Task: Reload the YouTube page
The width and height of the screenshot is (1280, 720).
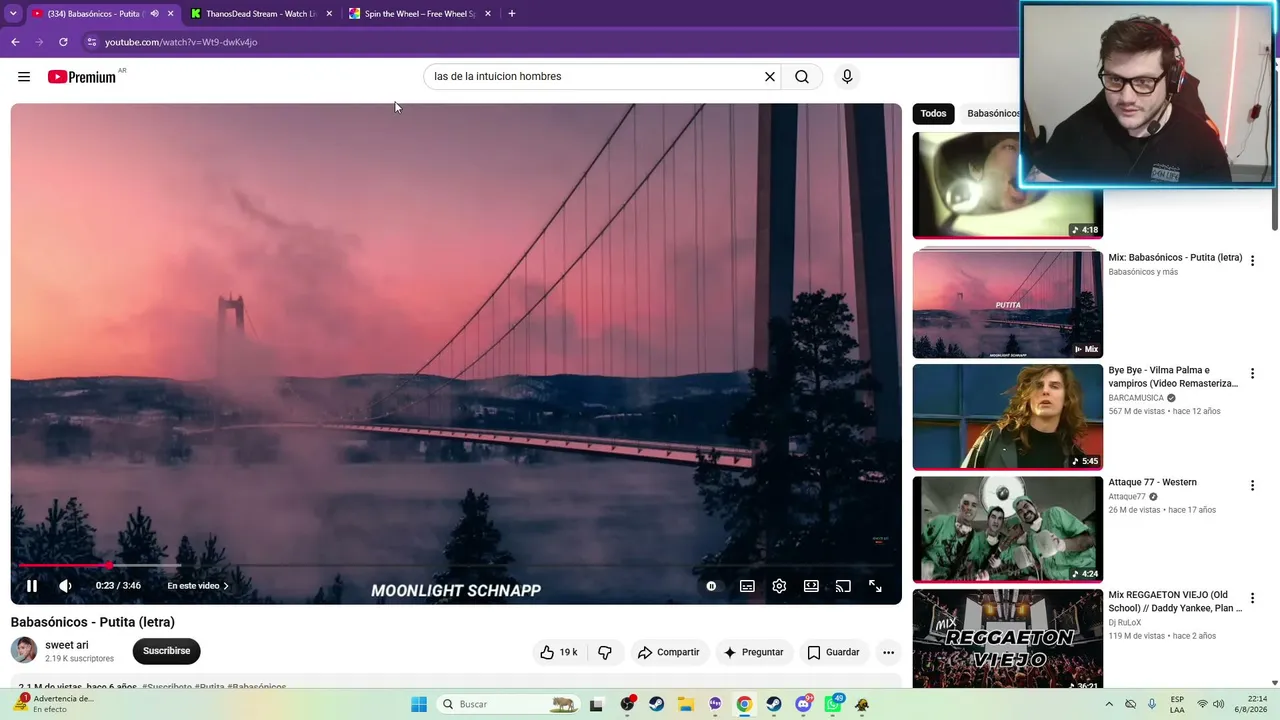Action: 63,42
